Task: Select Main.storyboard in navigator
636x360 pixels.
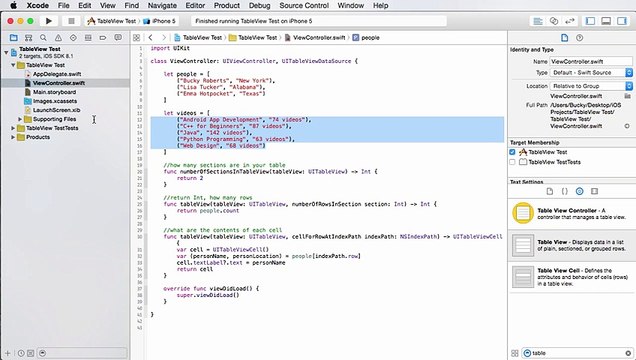Action: 54,92
